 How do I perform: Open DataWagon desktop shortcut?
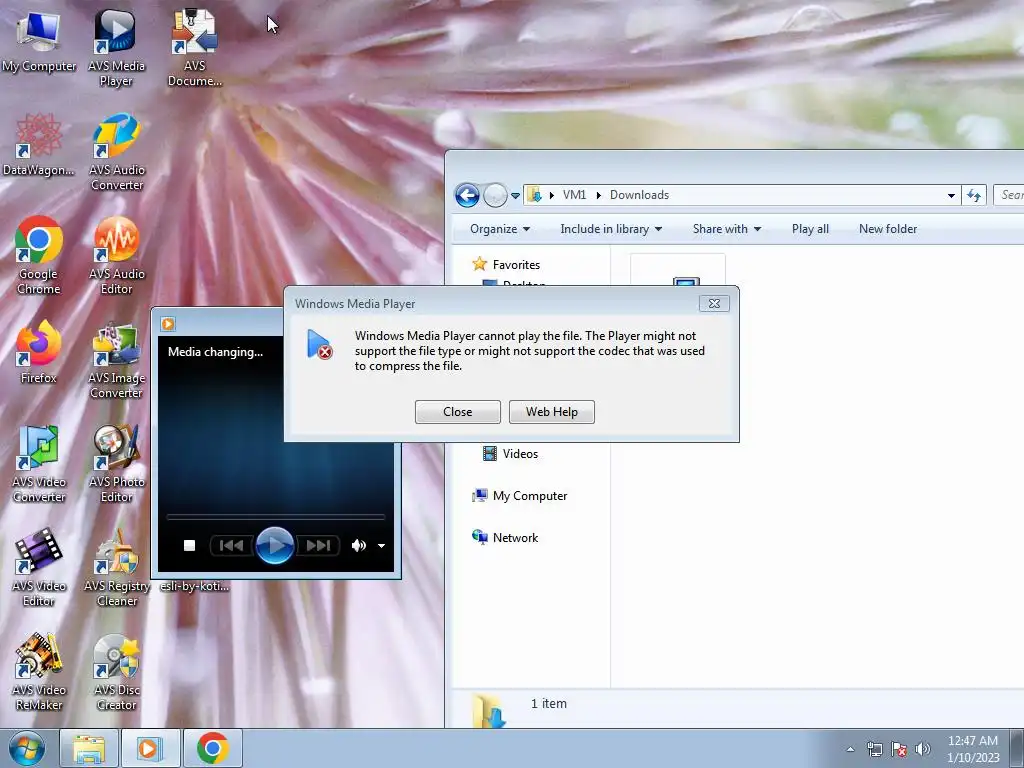coord(39,145)
